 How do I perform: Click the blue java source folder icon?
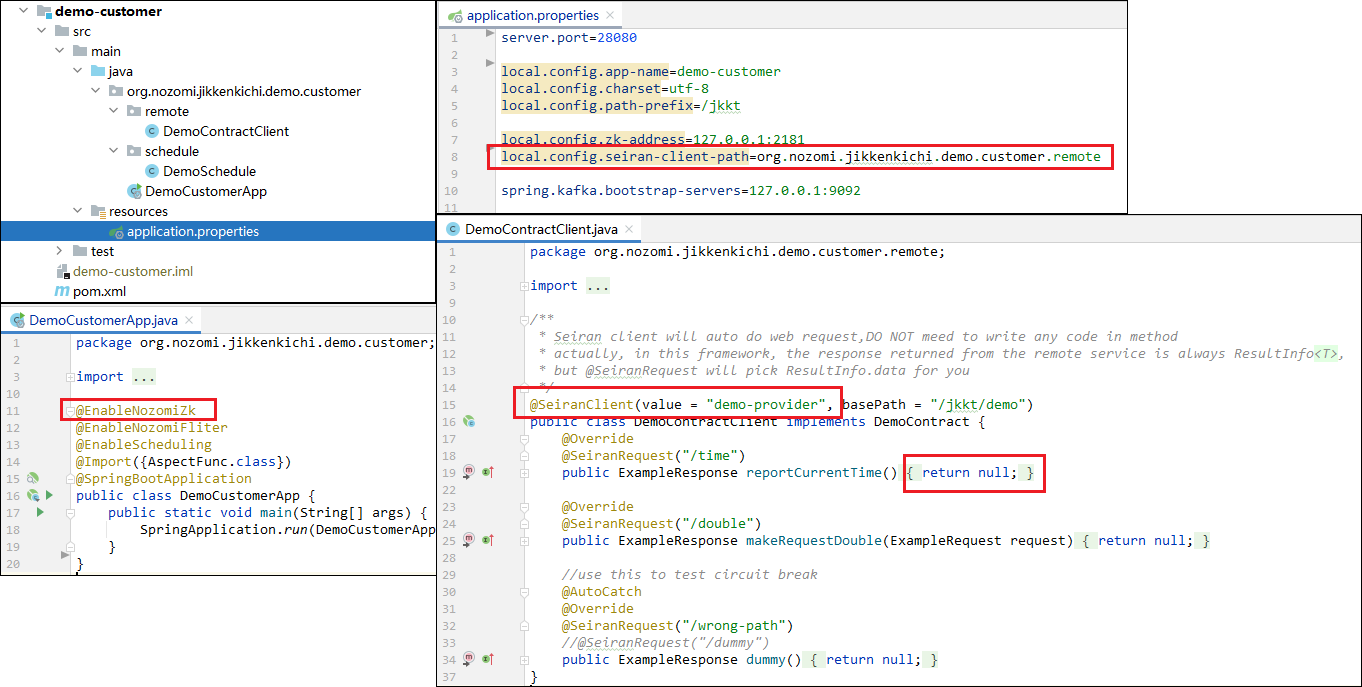point(97,71)
